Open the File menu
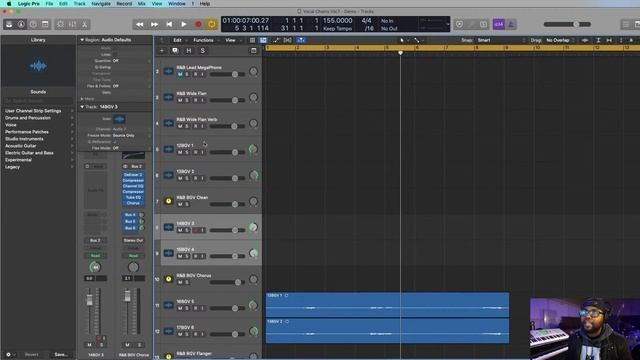The height and width of the screenshot is (360, 640). pos(49,4)
